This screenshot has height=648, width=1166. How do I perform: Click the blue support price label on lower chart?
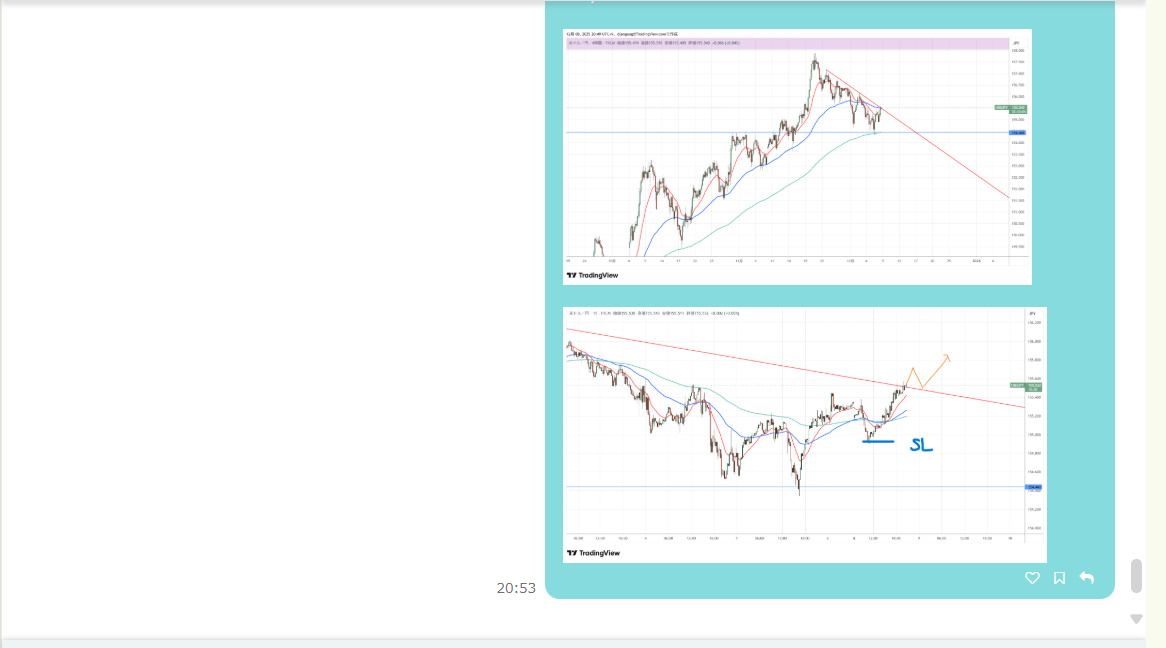tap(1034, 487)
